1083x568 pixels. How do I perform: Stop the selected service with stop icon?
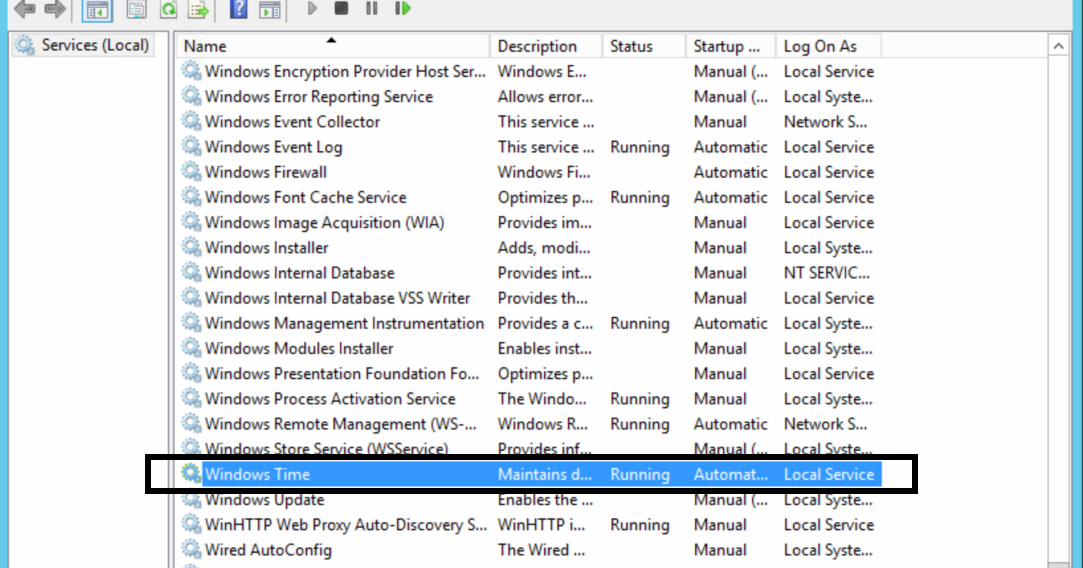(x=341, y=8)
